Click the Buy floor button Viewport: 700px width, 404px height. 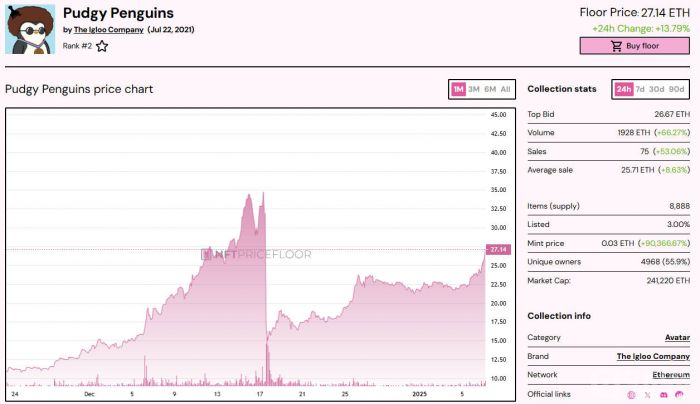point(634,46)
